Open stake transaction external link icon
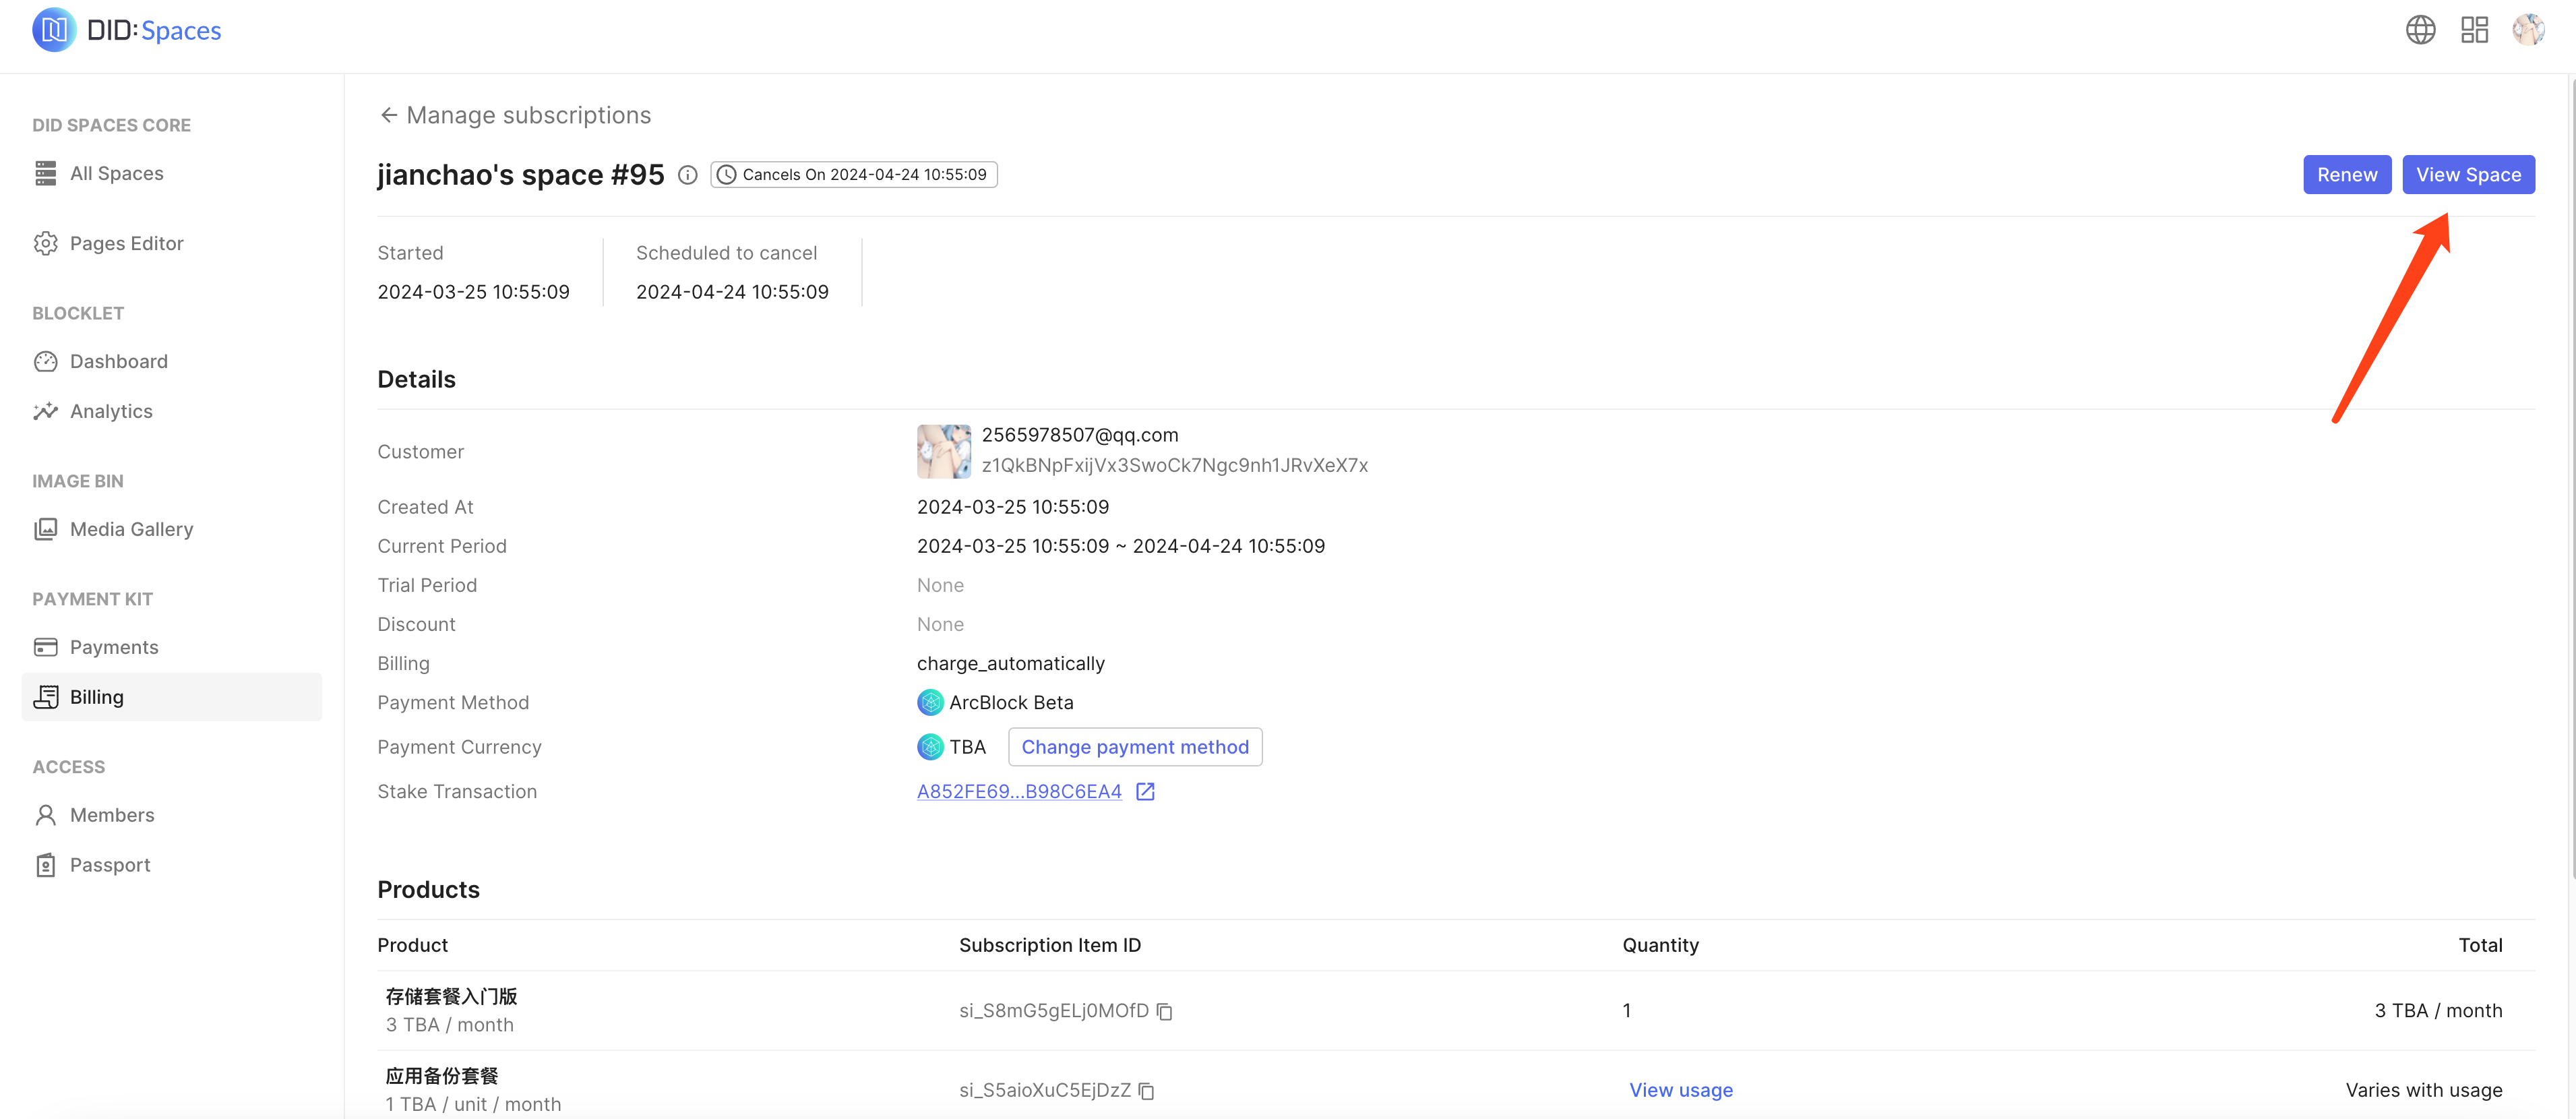 [1145, 792]
